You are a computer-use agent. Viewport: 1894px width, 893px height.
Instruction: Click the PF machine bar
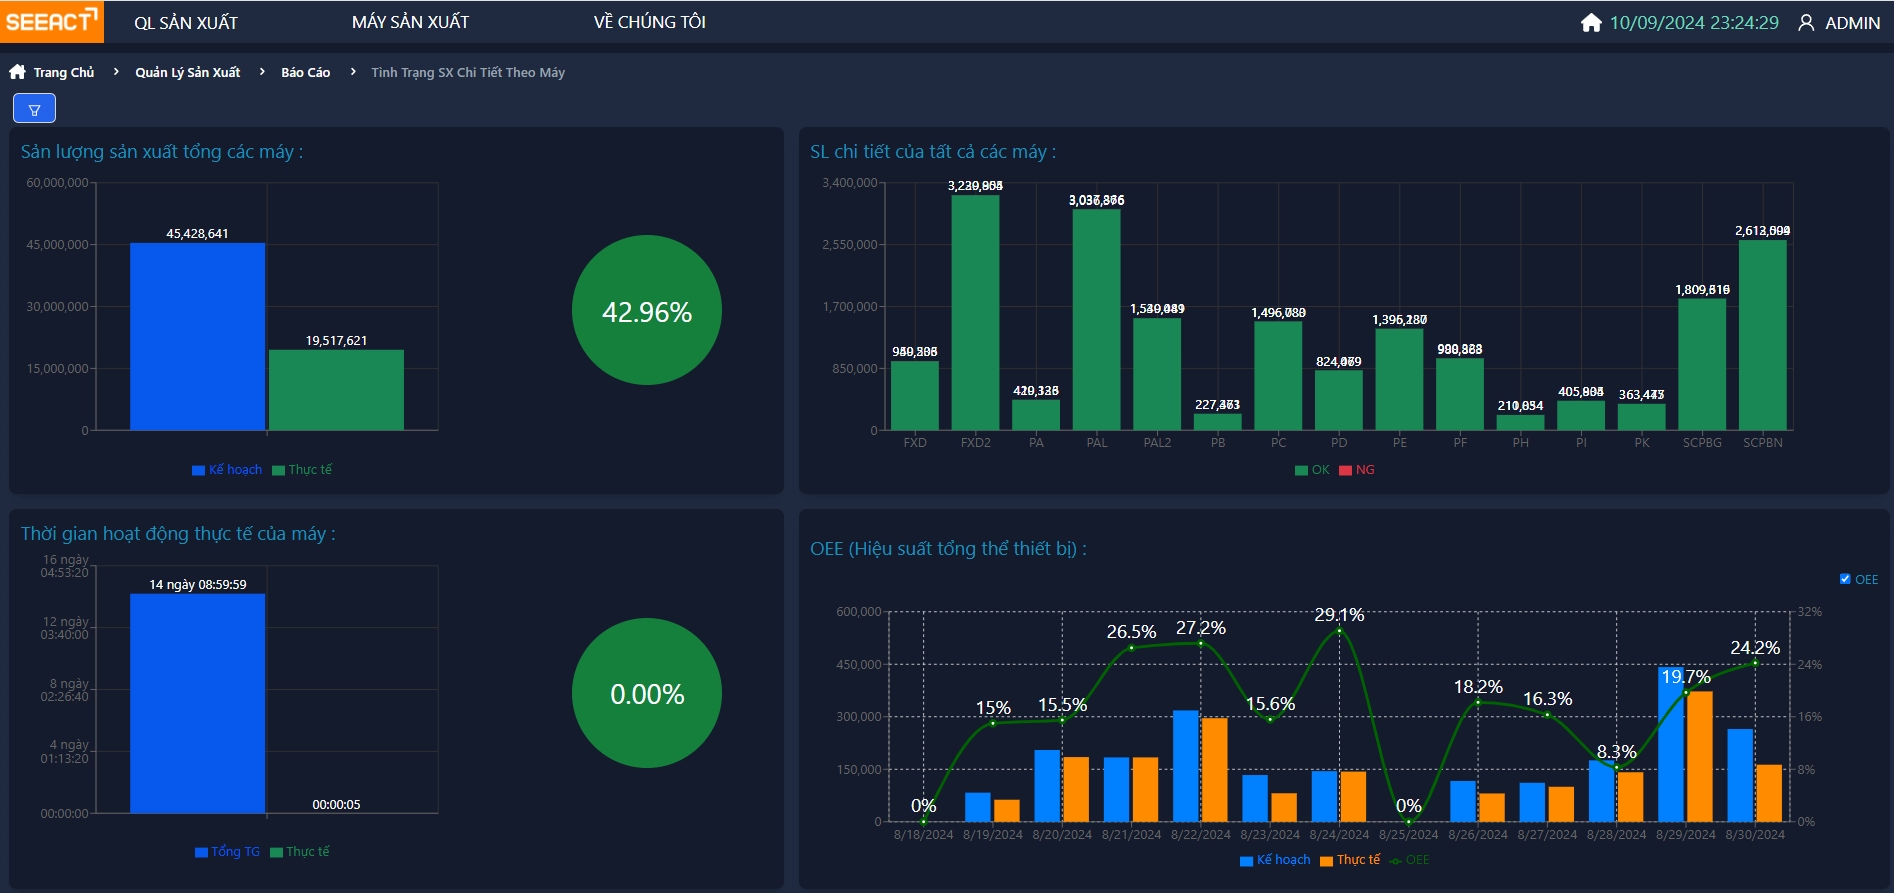point(1460,394)
